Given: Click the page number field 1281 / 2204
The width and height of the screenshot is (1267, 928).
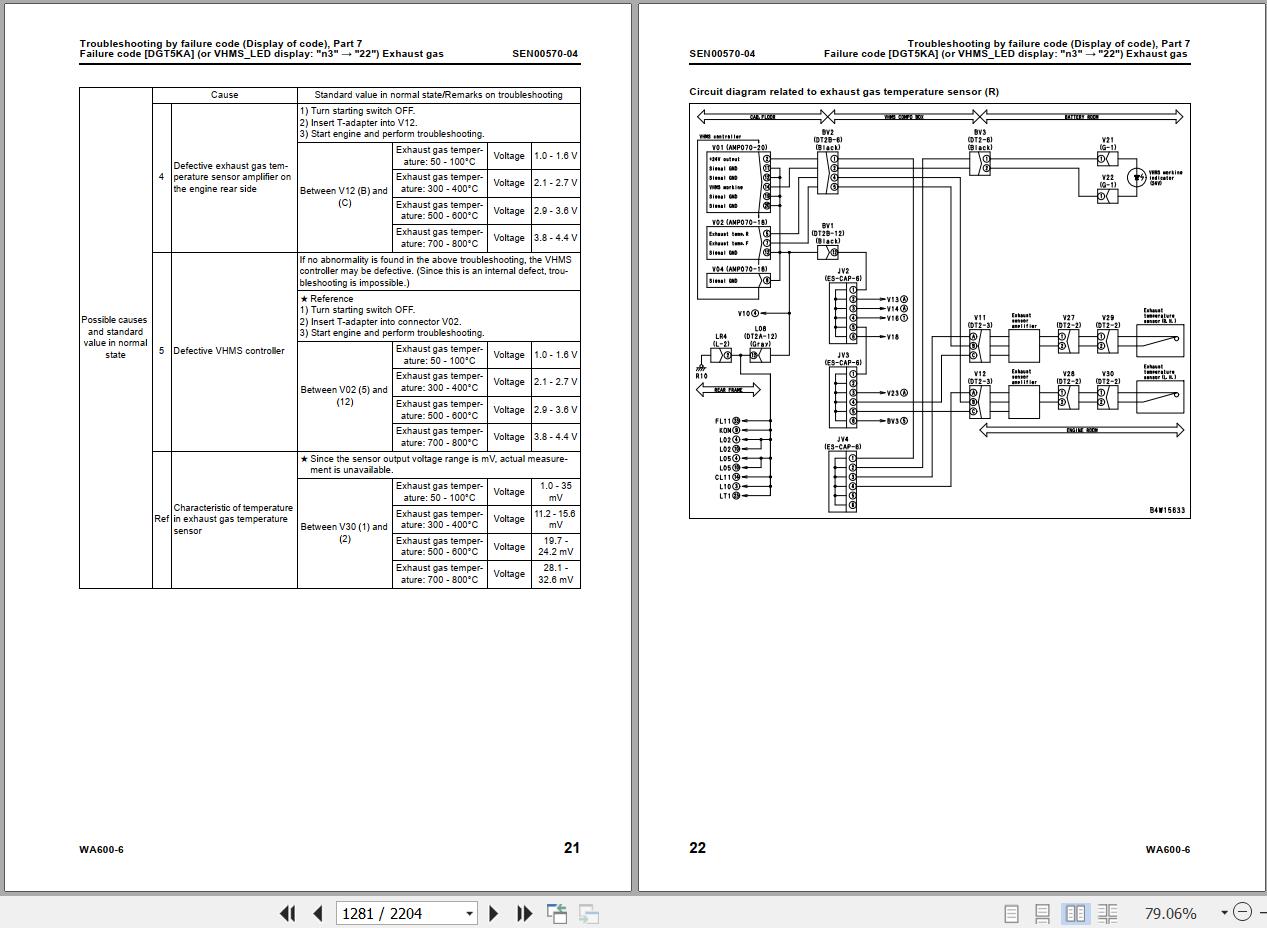Looking at the screenshot, I should pos(398,913).
